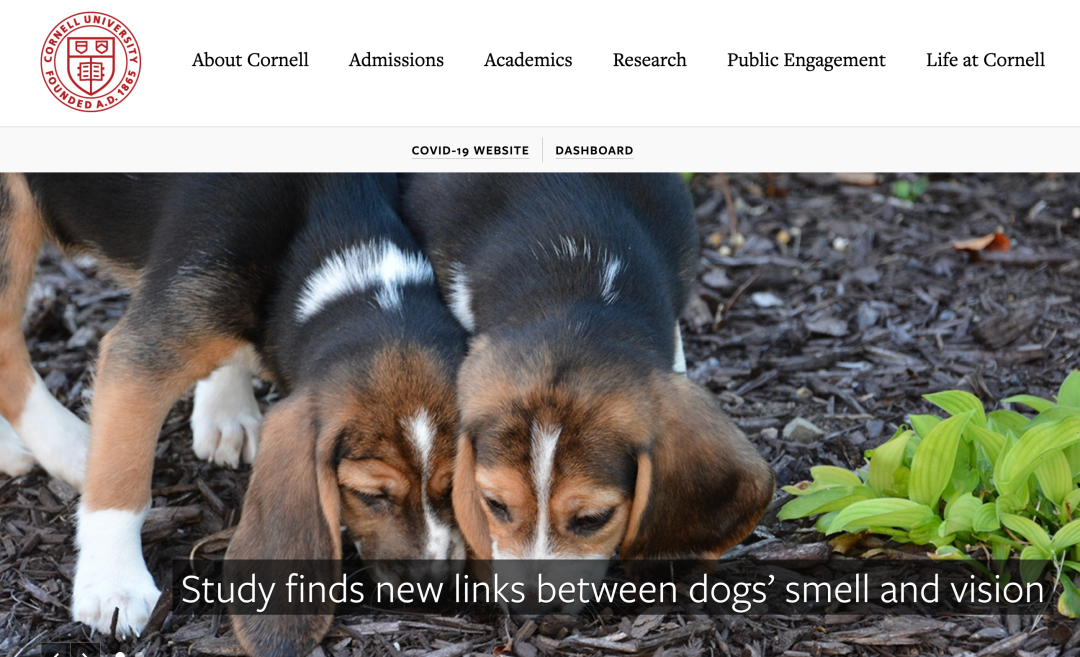The image size is (1080, 657).
Task: Expand the Public Engagement navigation item
Action: [807, 60]
